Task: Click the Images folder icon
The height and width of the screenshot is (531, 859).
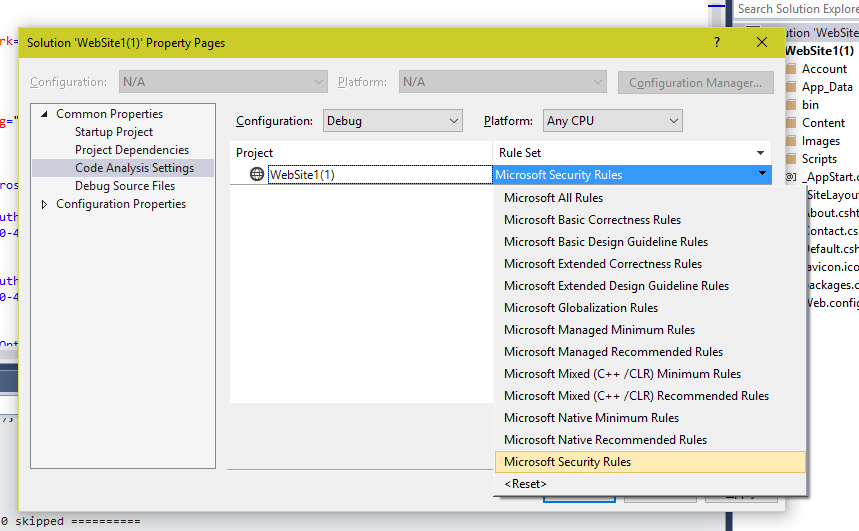Action: pos(791,141)
